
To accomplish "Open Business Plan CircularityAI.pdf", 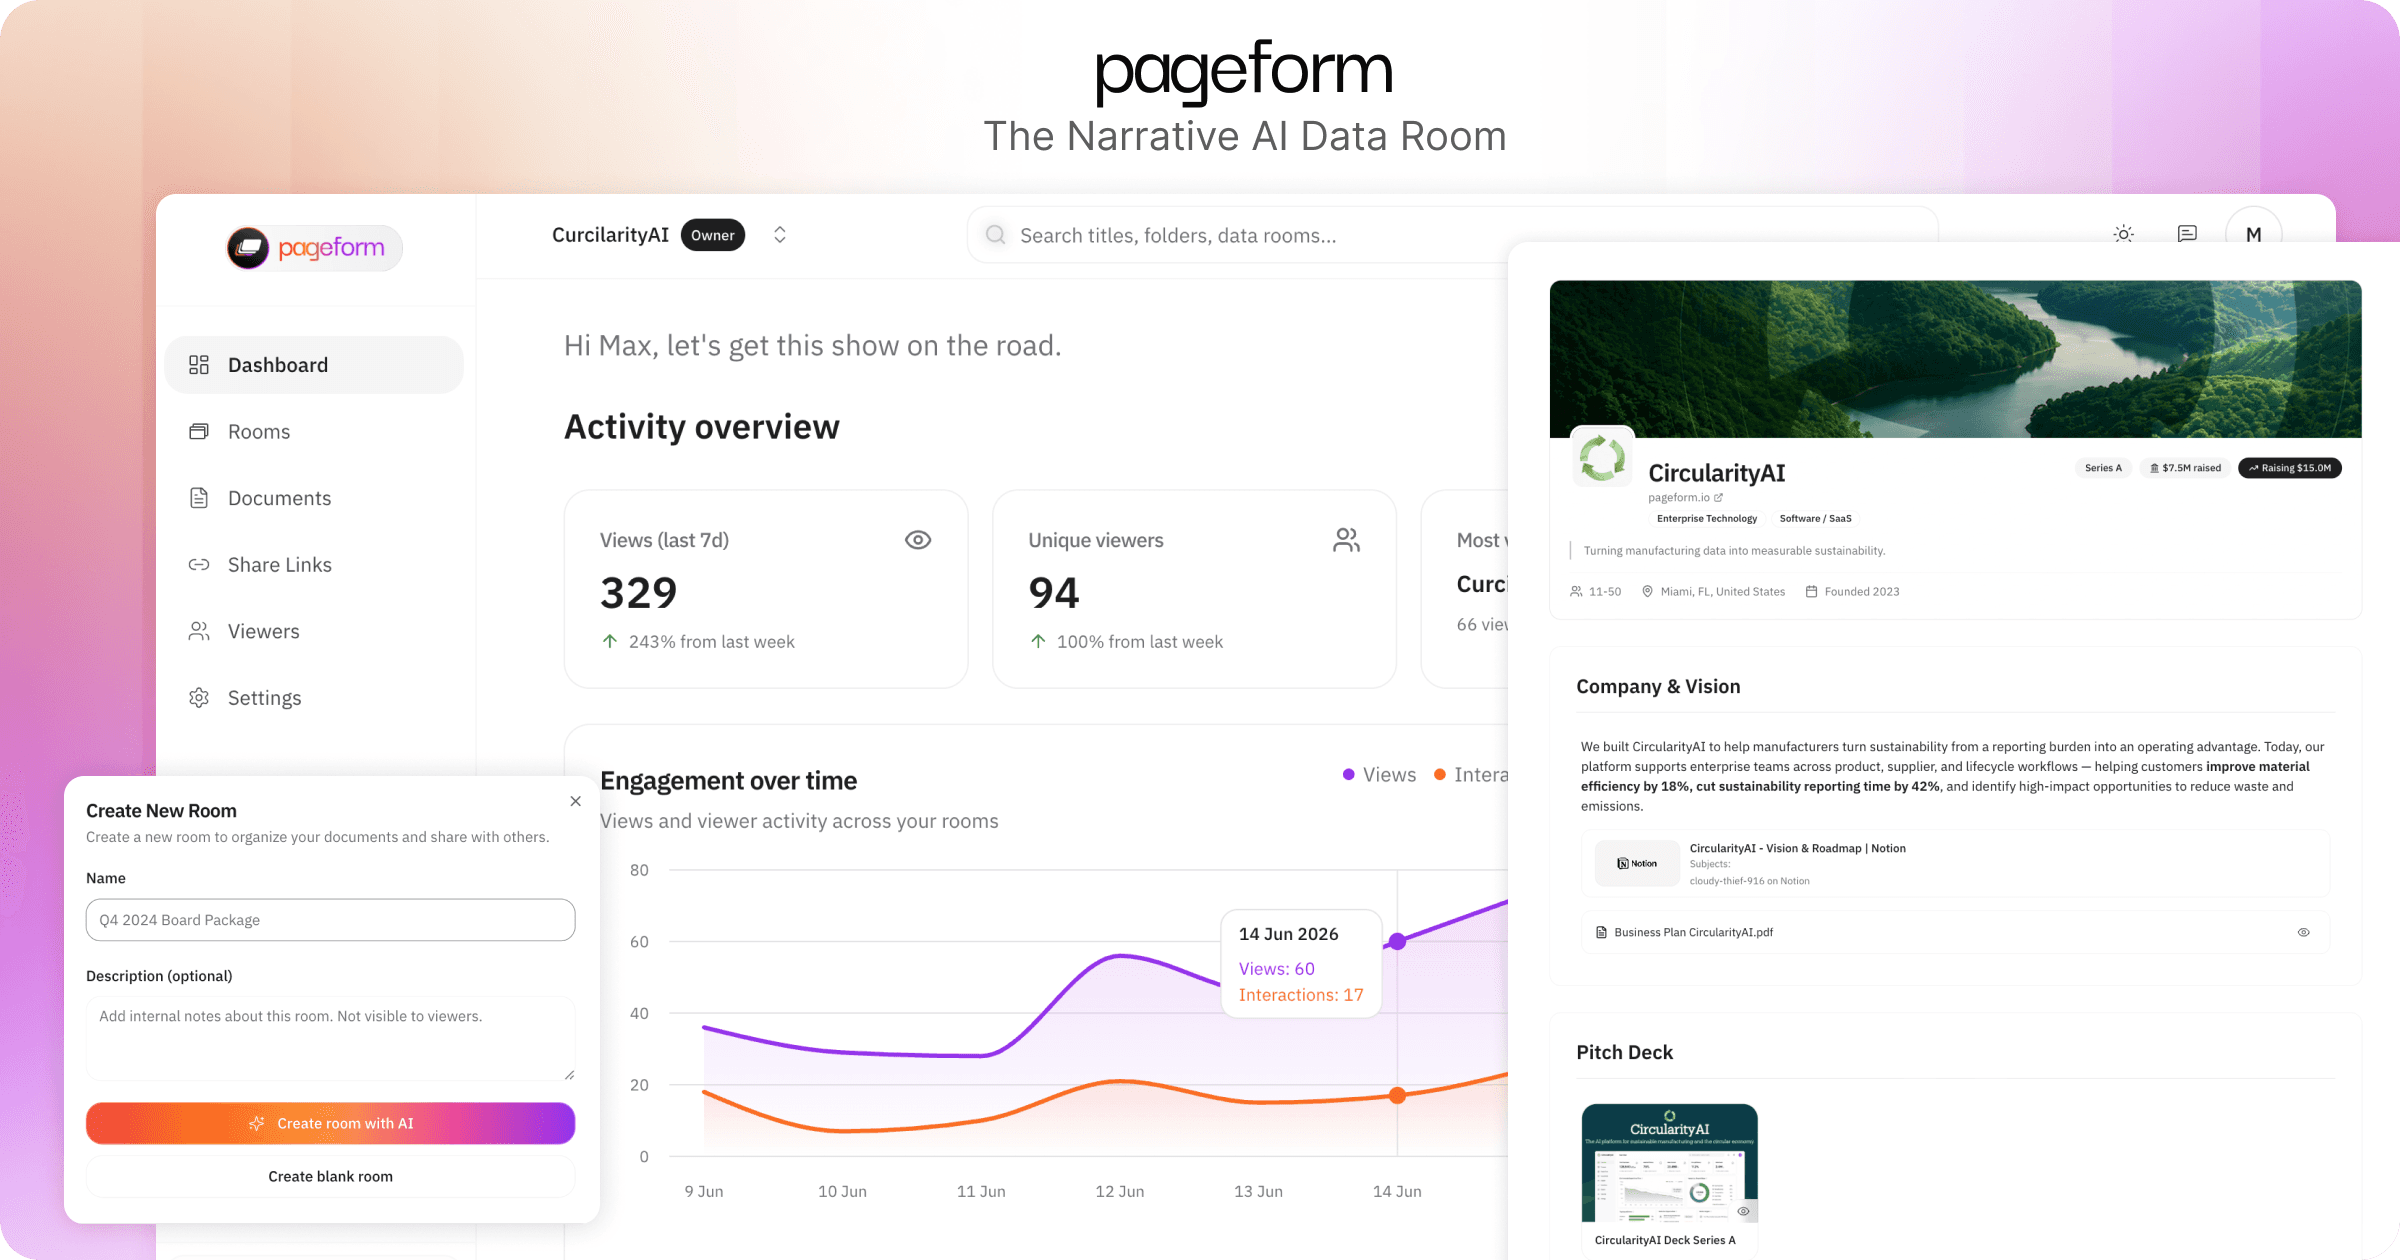I will pyautogui.click(x=1955, y=932).
